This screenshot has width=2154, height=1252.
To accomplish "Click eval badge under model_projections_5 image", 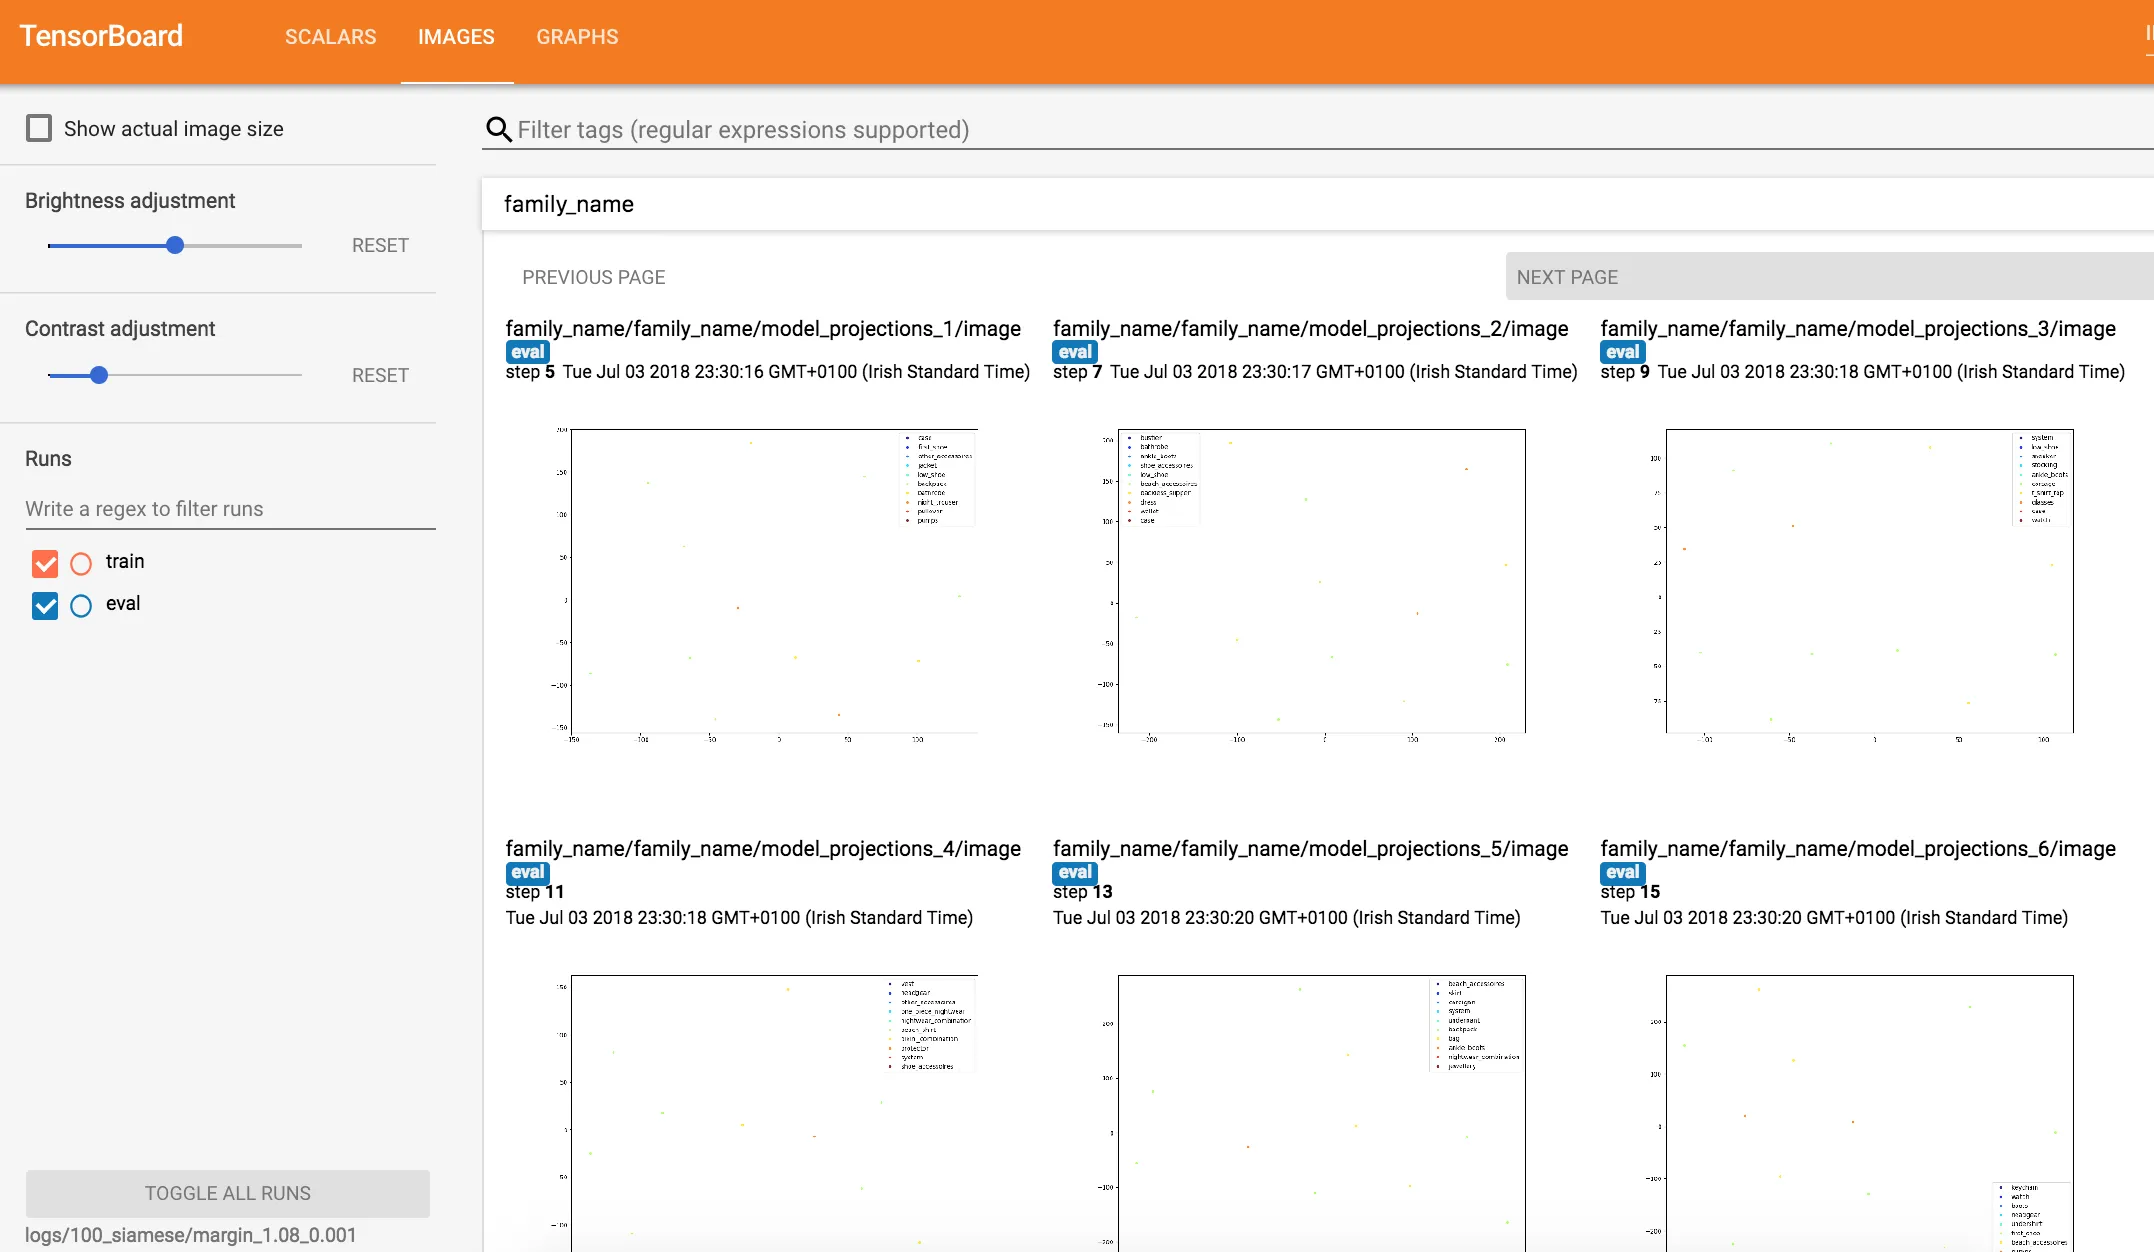I will [1075, 872].
